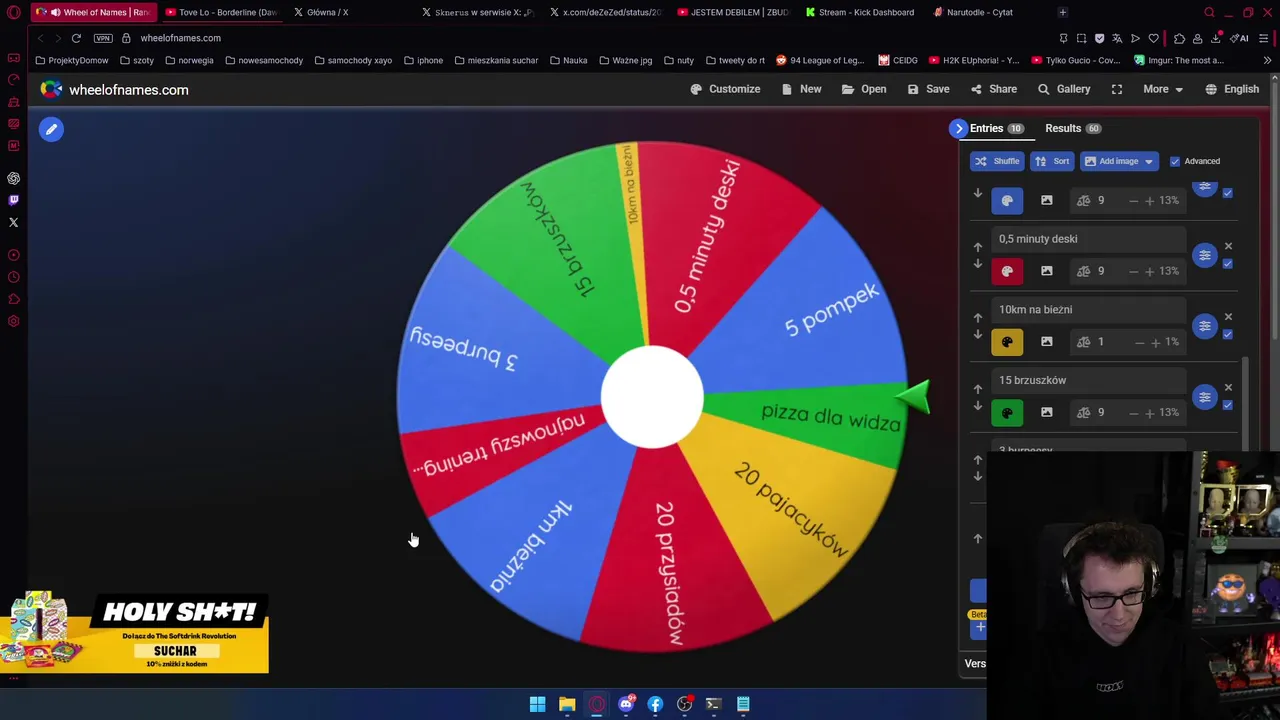The height and width of the screenshot is (720, 1280).
Task: Create a New wheel
Action: 801,89
